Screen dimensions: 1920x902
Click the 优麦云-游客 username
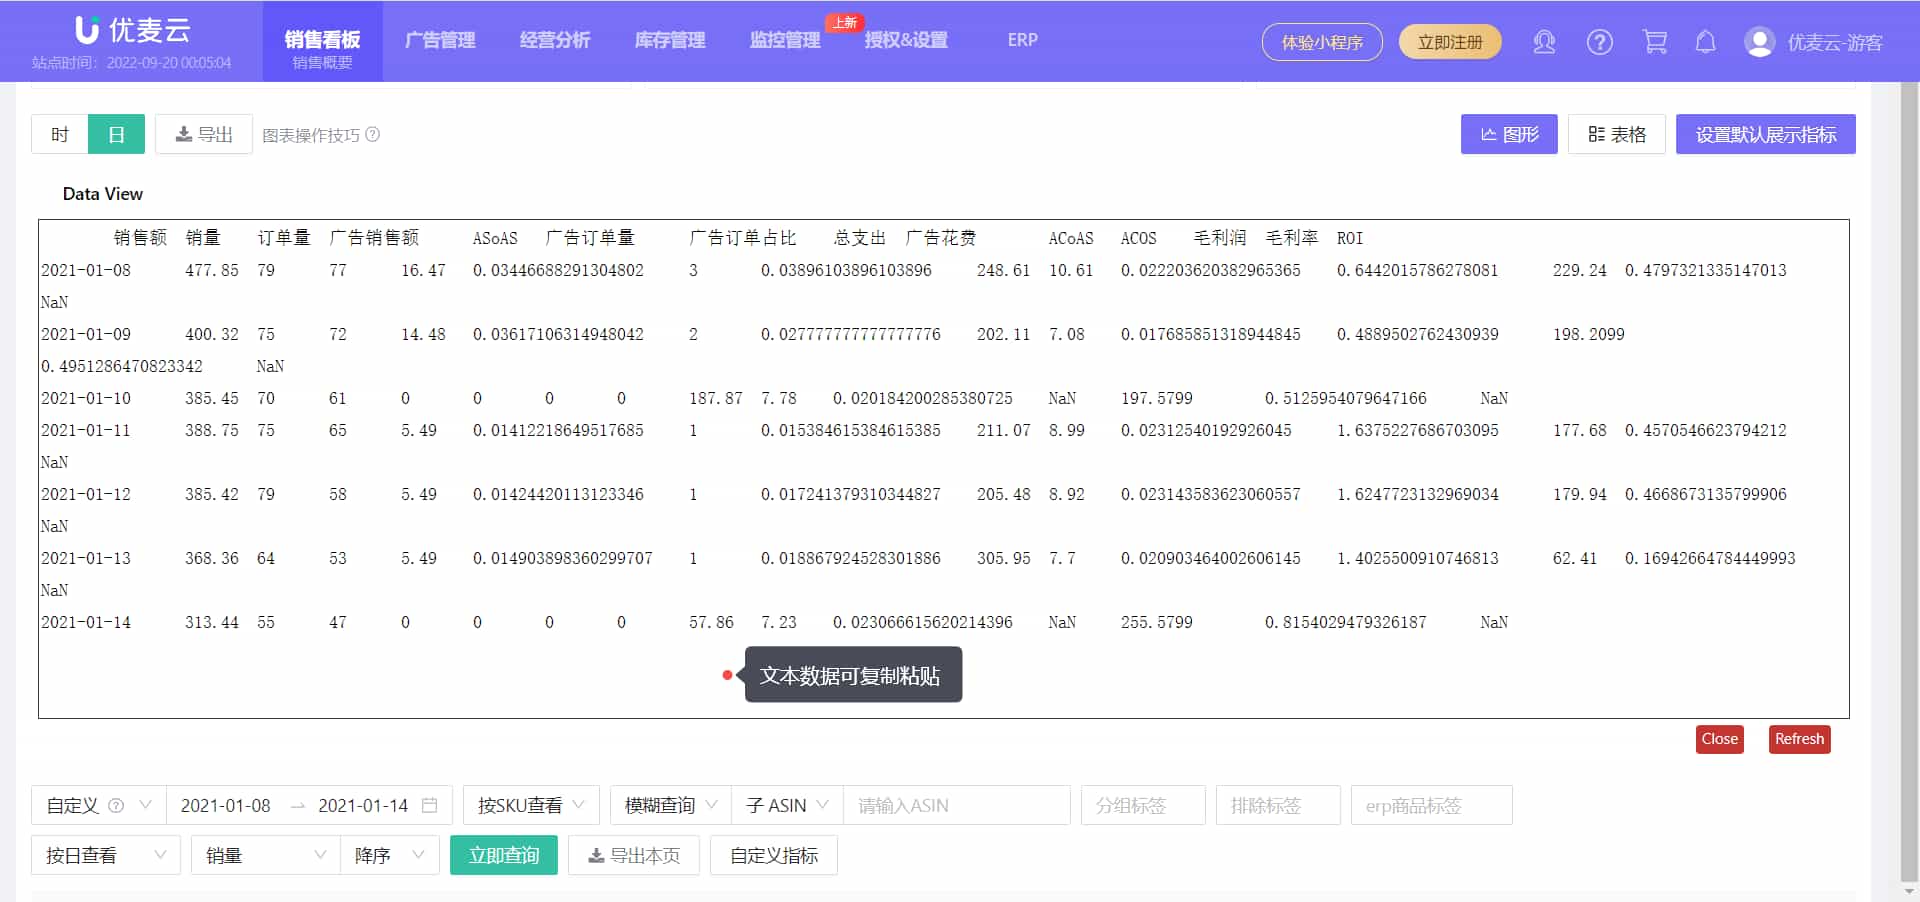click(1835, 42)
